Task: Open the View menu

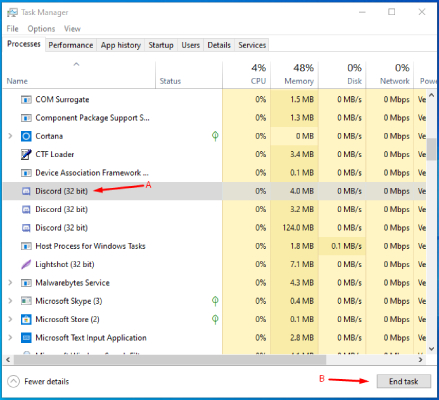Action: pos(72,29)
